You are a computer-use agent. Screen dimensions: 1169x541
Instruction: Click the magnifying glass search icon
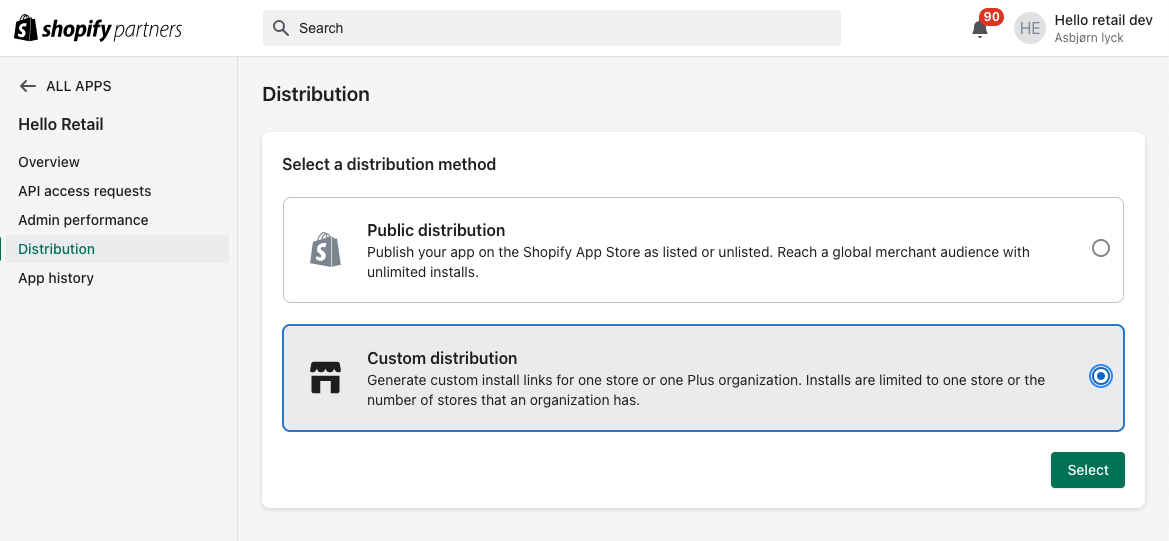pos(281,28)
